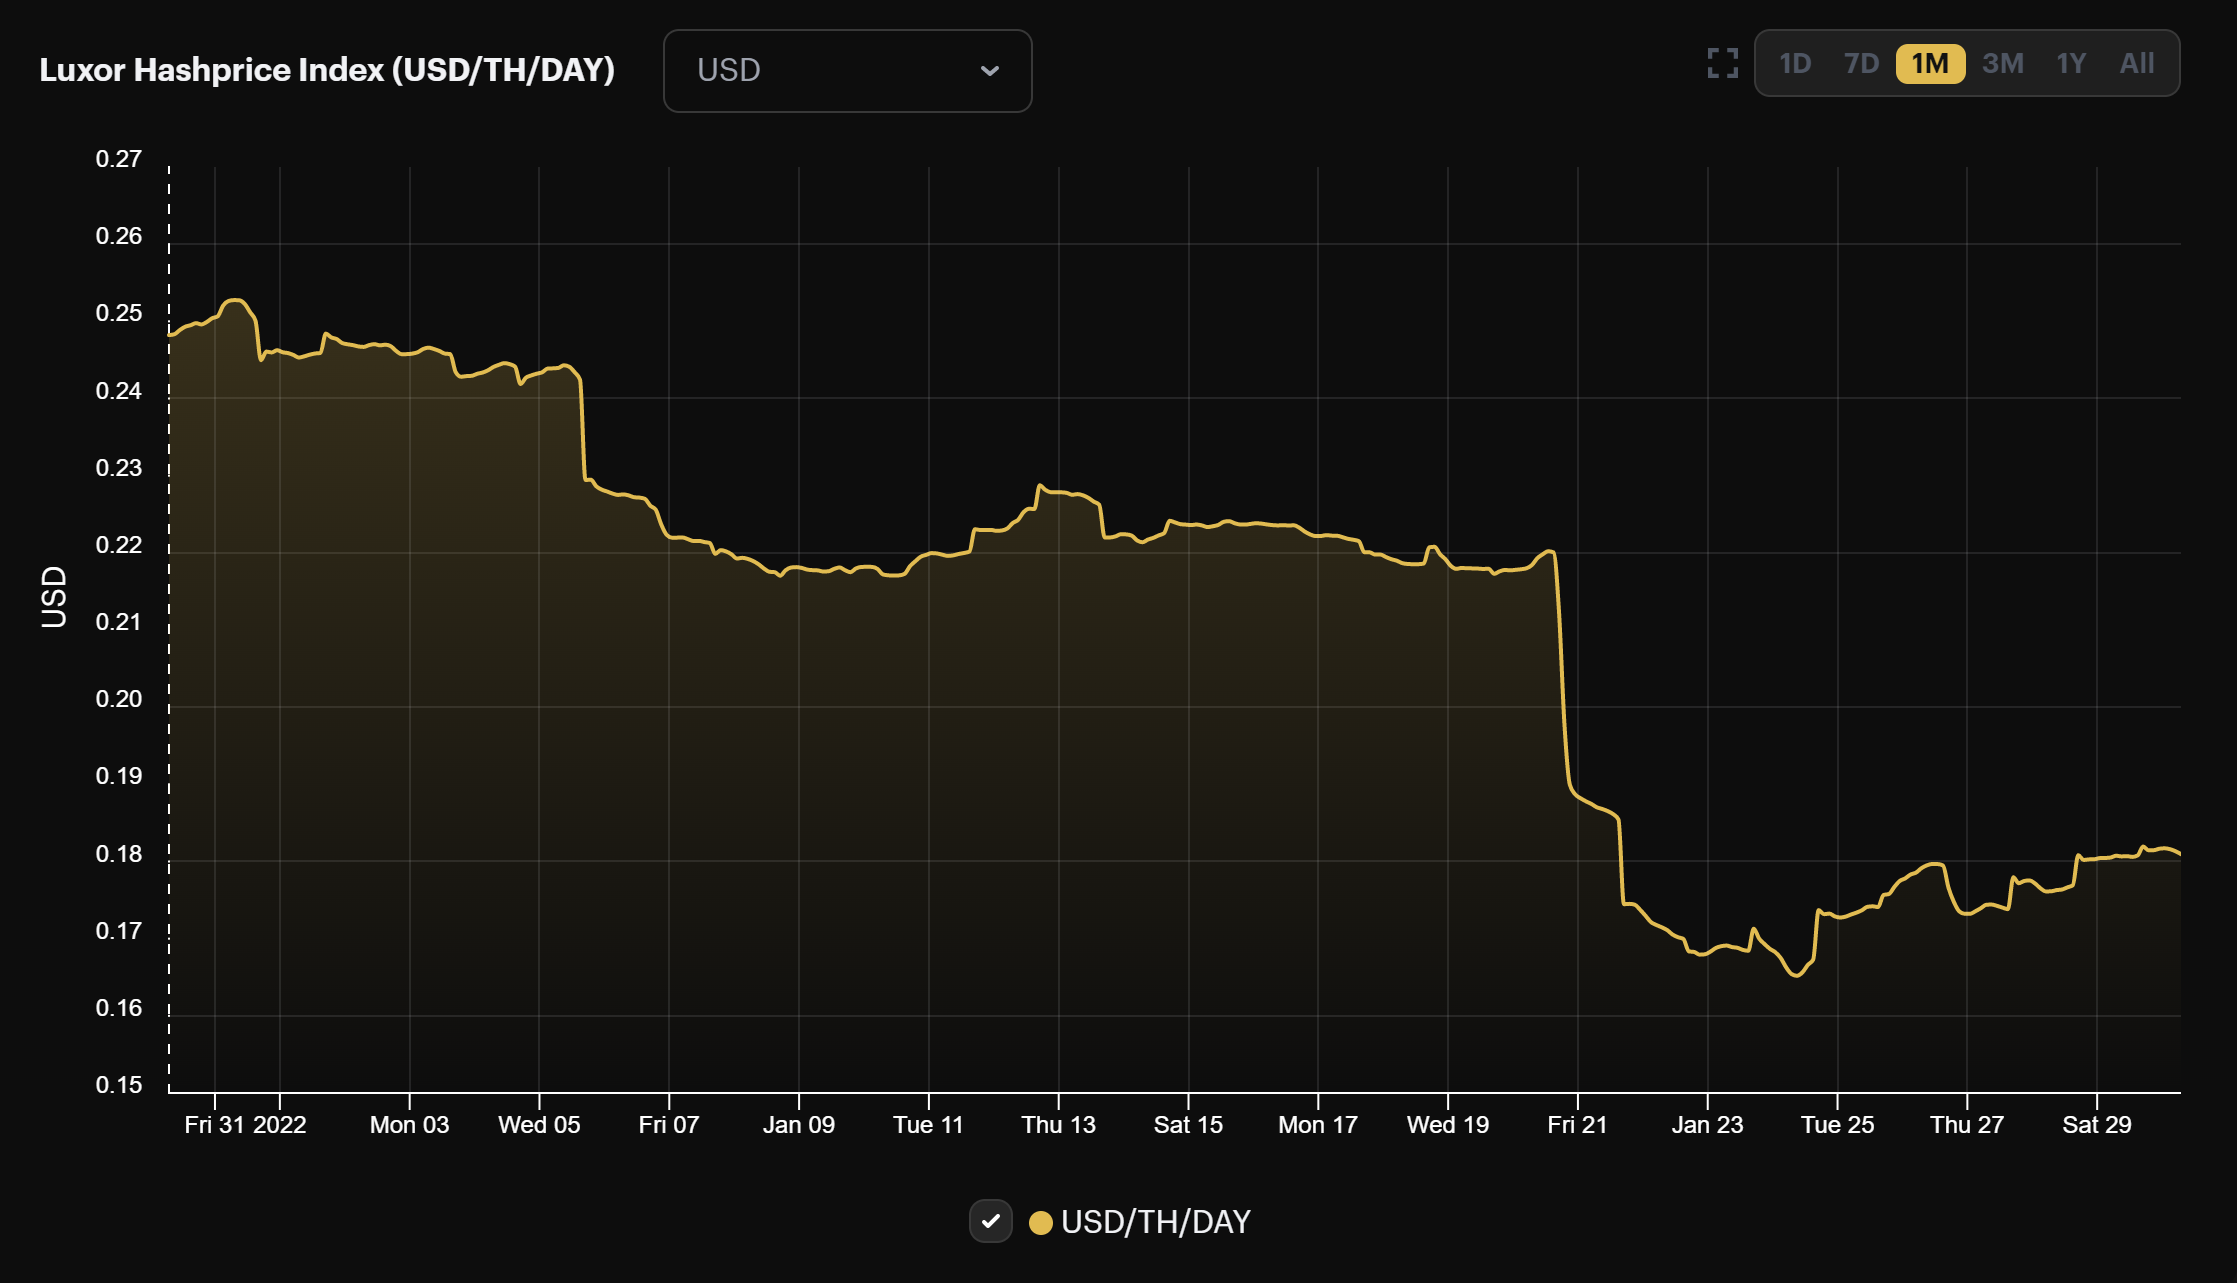Click the 0.18 y-axis value
This screenshot has width=2237, height=1283.
coord(119,854)
